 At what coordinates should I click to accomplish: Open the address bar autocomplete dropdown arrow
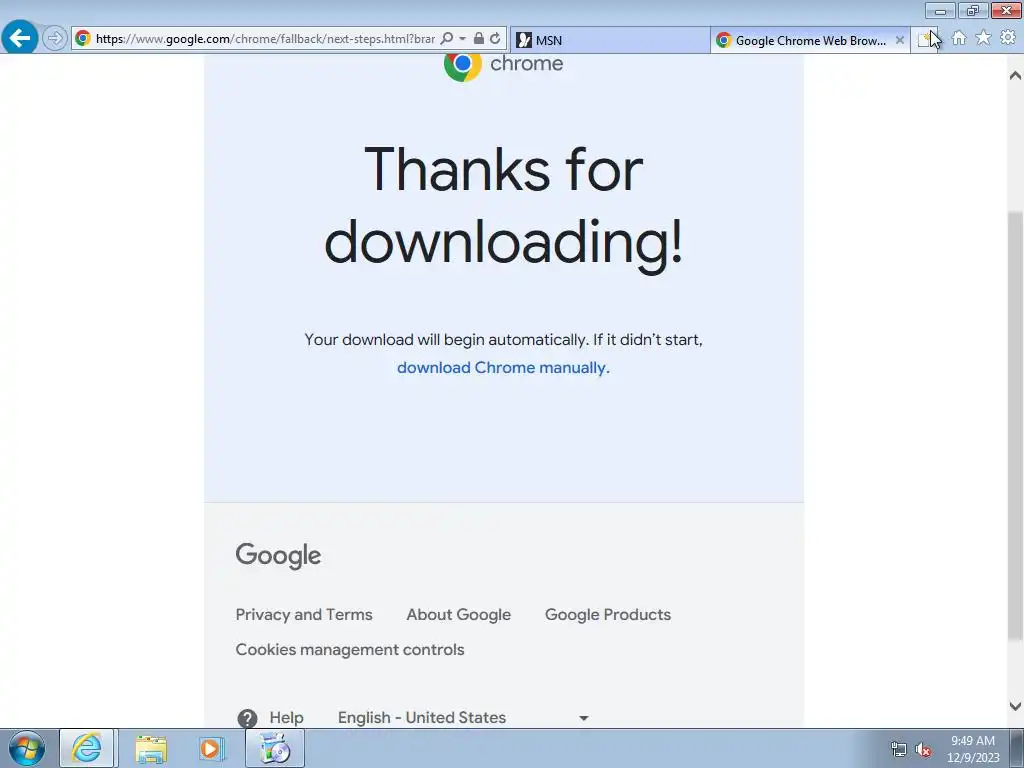(x=462, y=39)
